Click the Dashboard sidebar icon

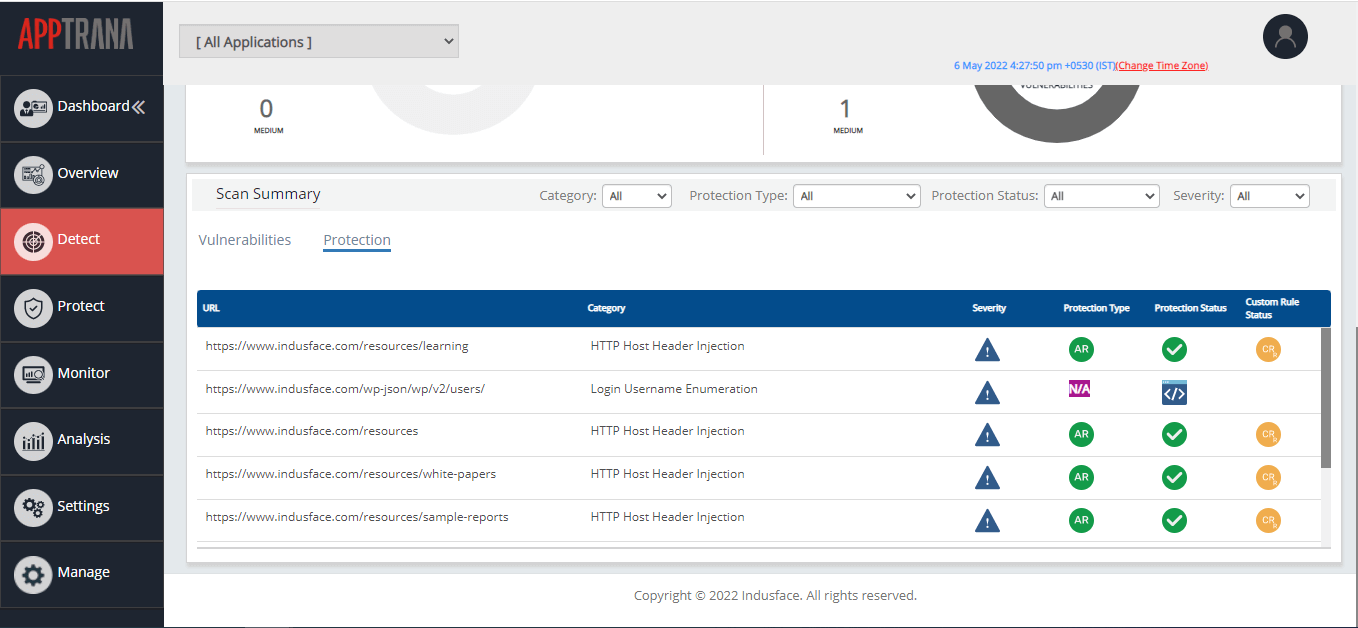[34, 107]
